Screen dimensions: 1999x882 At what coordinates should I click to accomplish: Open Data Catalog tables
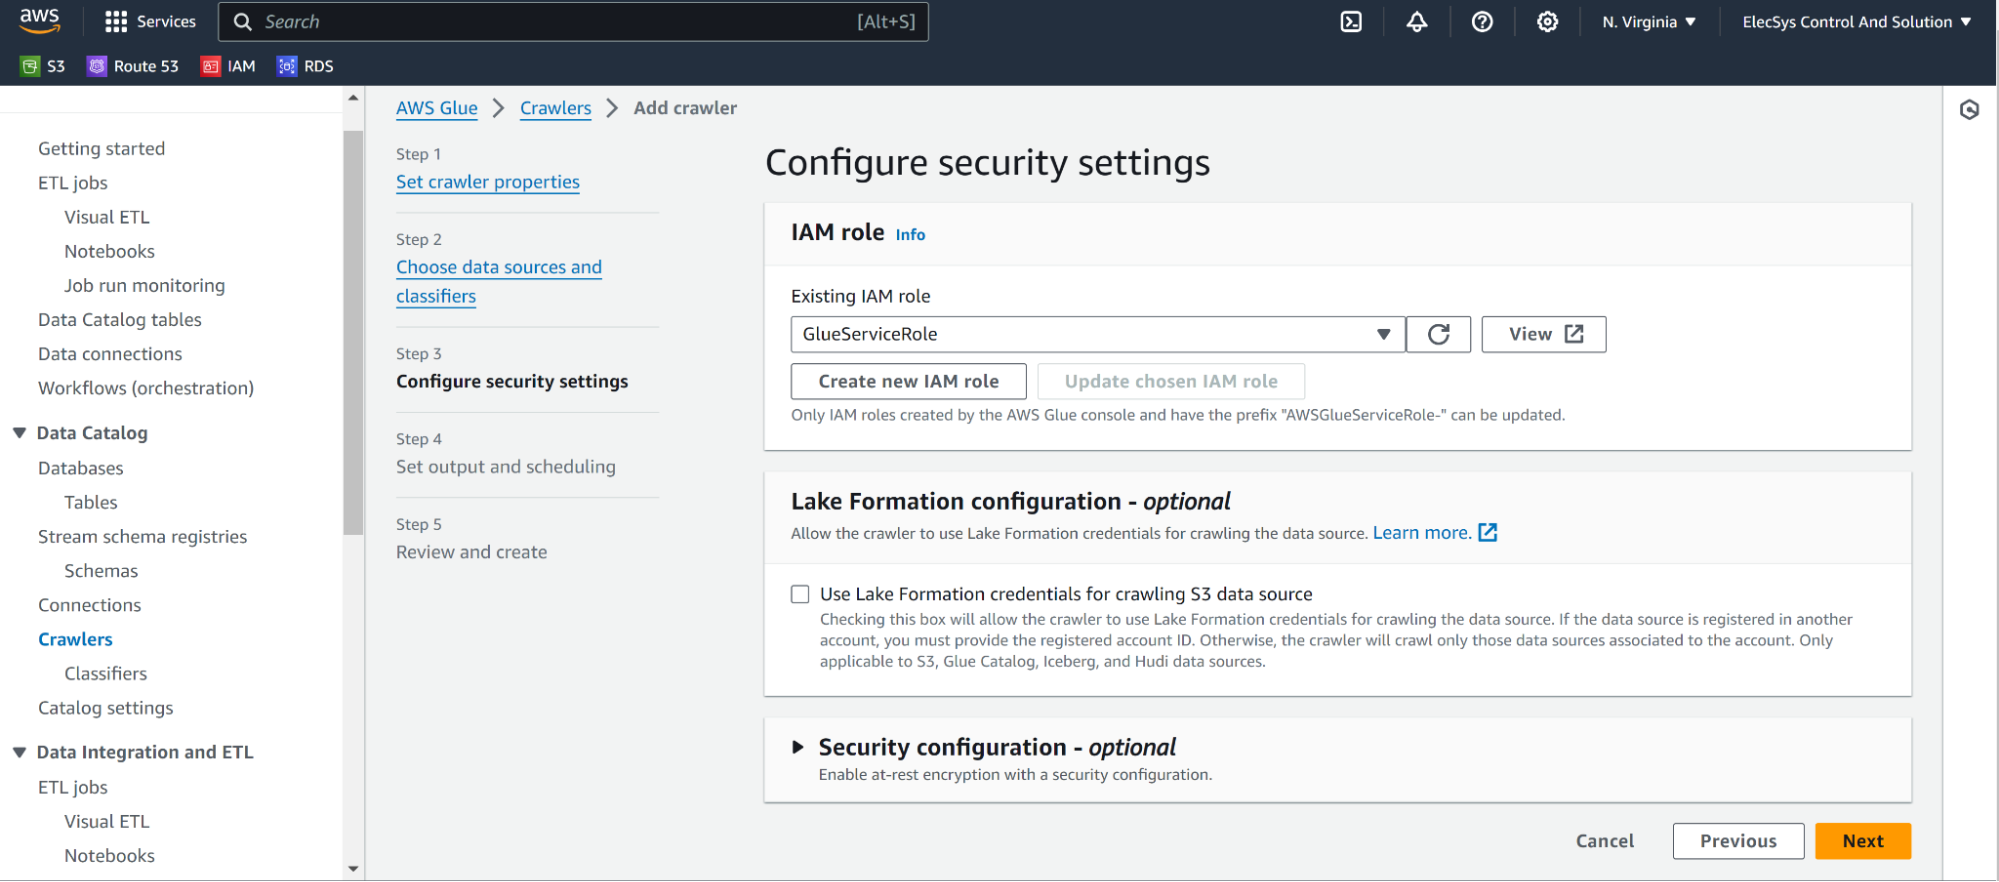click(x=120, y=319)
